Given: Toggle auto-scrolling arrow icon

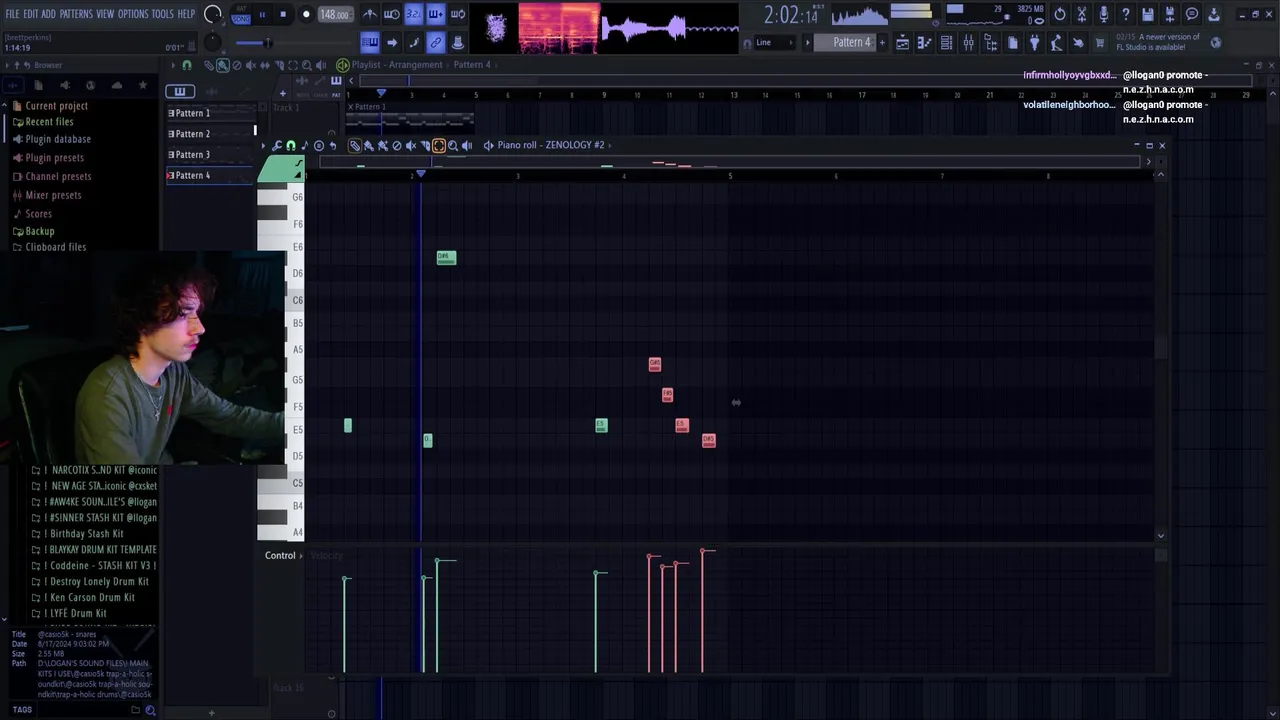Looking at the screenshot, I should coord(392,42).
